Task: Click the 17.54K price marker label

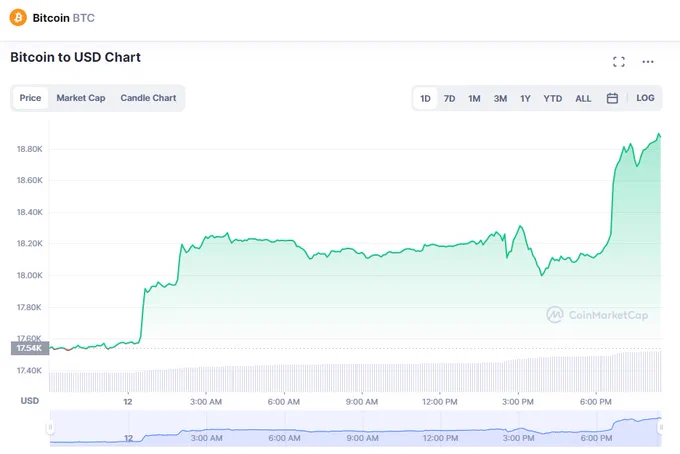Action: 29,348
